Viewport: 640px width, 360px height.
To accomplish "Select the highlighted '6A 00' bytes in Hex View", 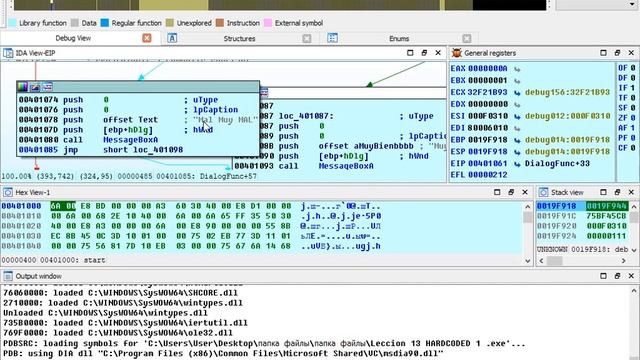I will tap(63, 206).
